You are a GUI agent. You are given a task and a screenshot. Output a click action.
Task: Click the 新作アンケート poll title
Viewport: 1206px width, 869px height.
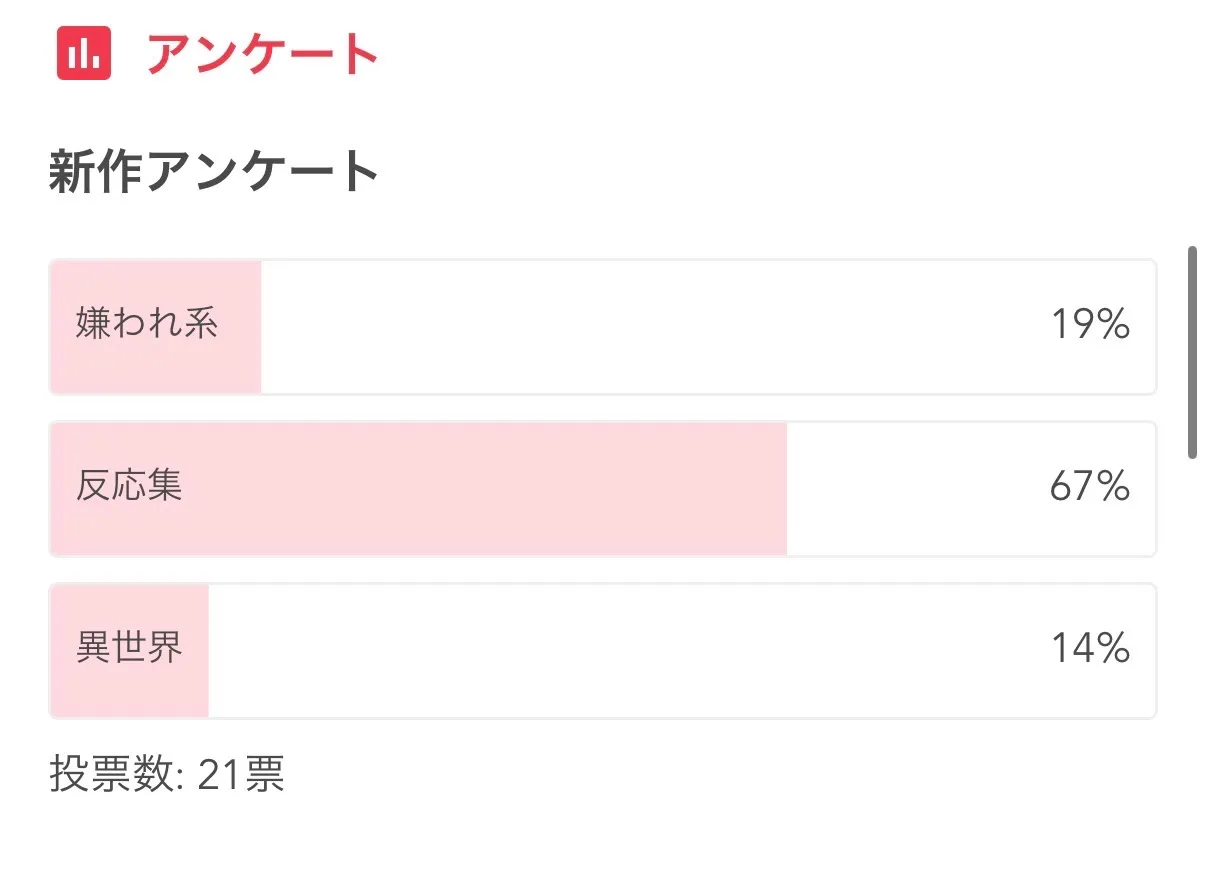click(214, 172)
